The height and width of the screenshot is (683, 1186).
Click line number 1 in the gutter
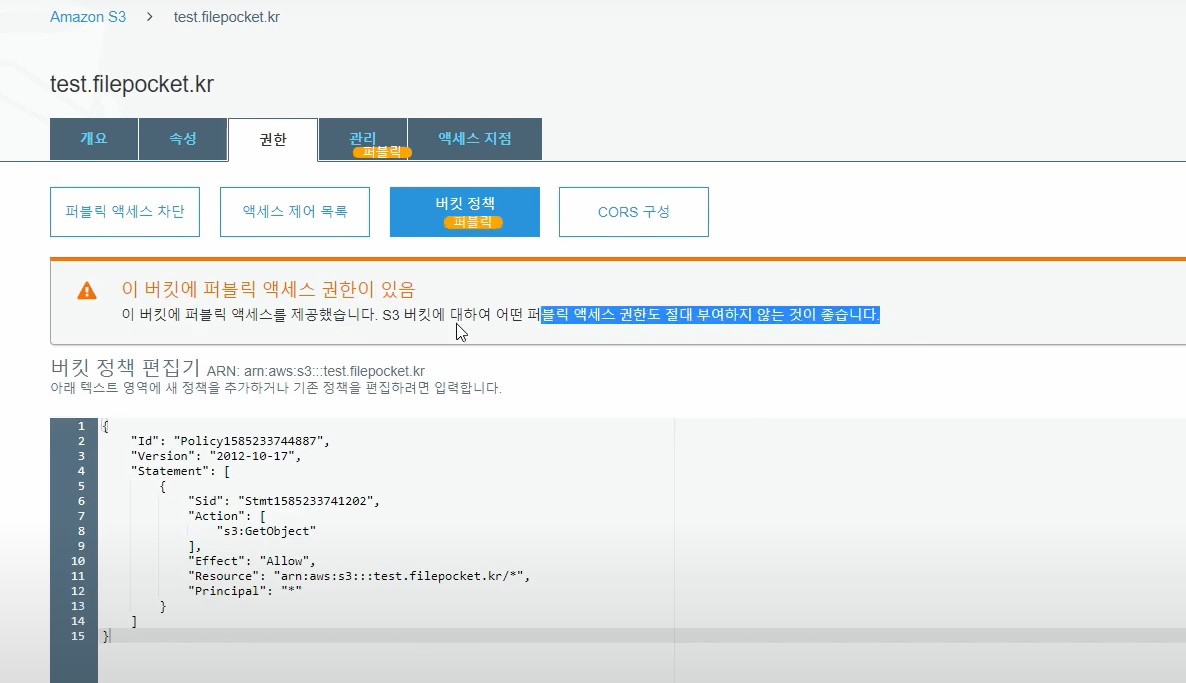click(x=81, y=426)
